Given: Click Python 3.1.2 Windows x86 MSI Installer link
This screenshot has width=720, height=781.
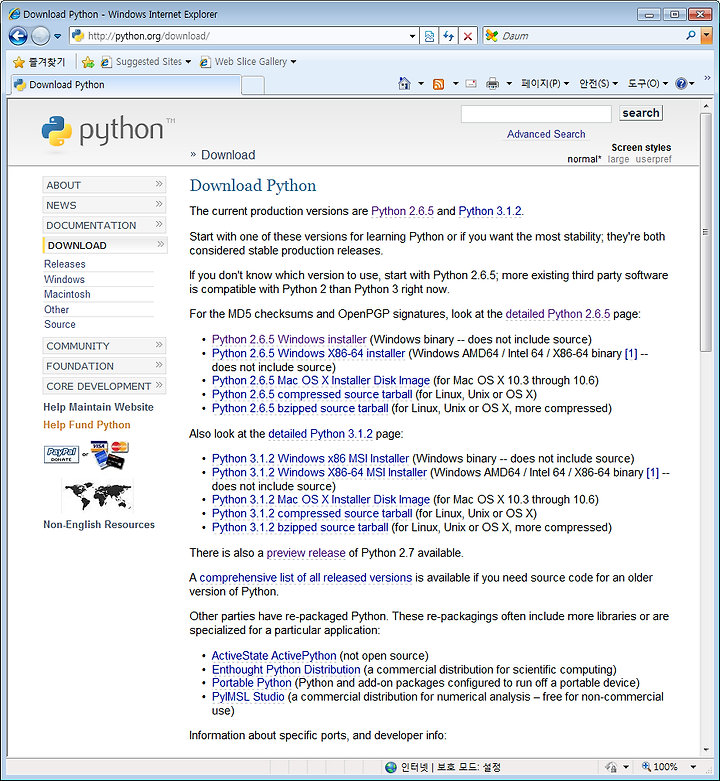Looking at the screenshot, I should pyautogui.click(x=310, y=458).
